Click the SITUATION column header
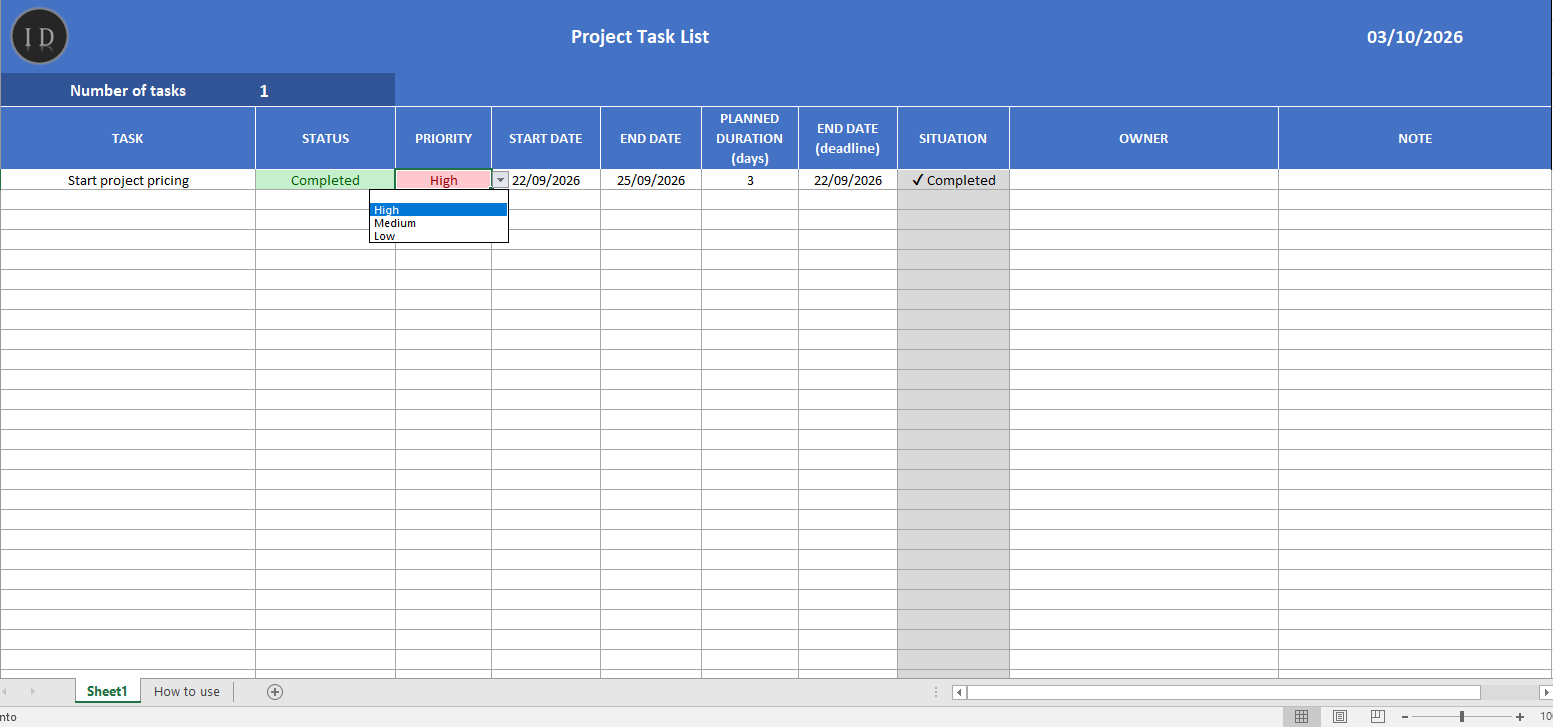The image size is (1553, 727). (x=953, y=138)
